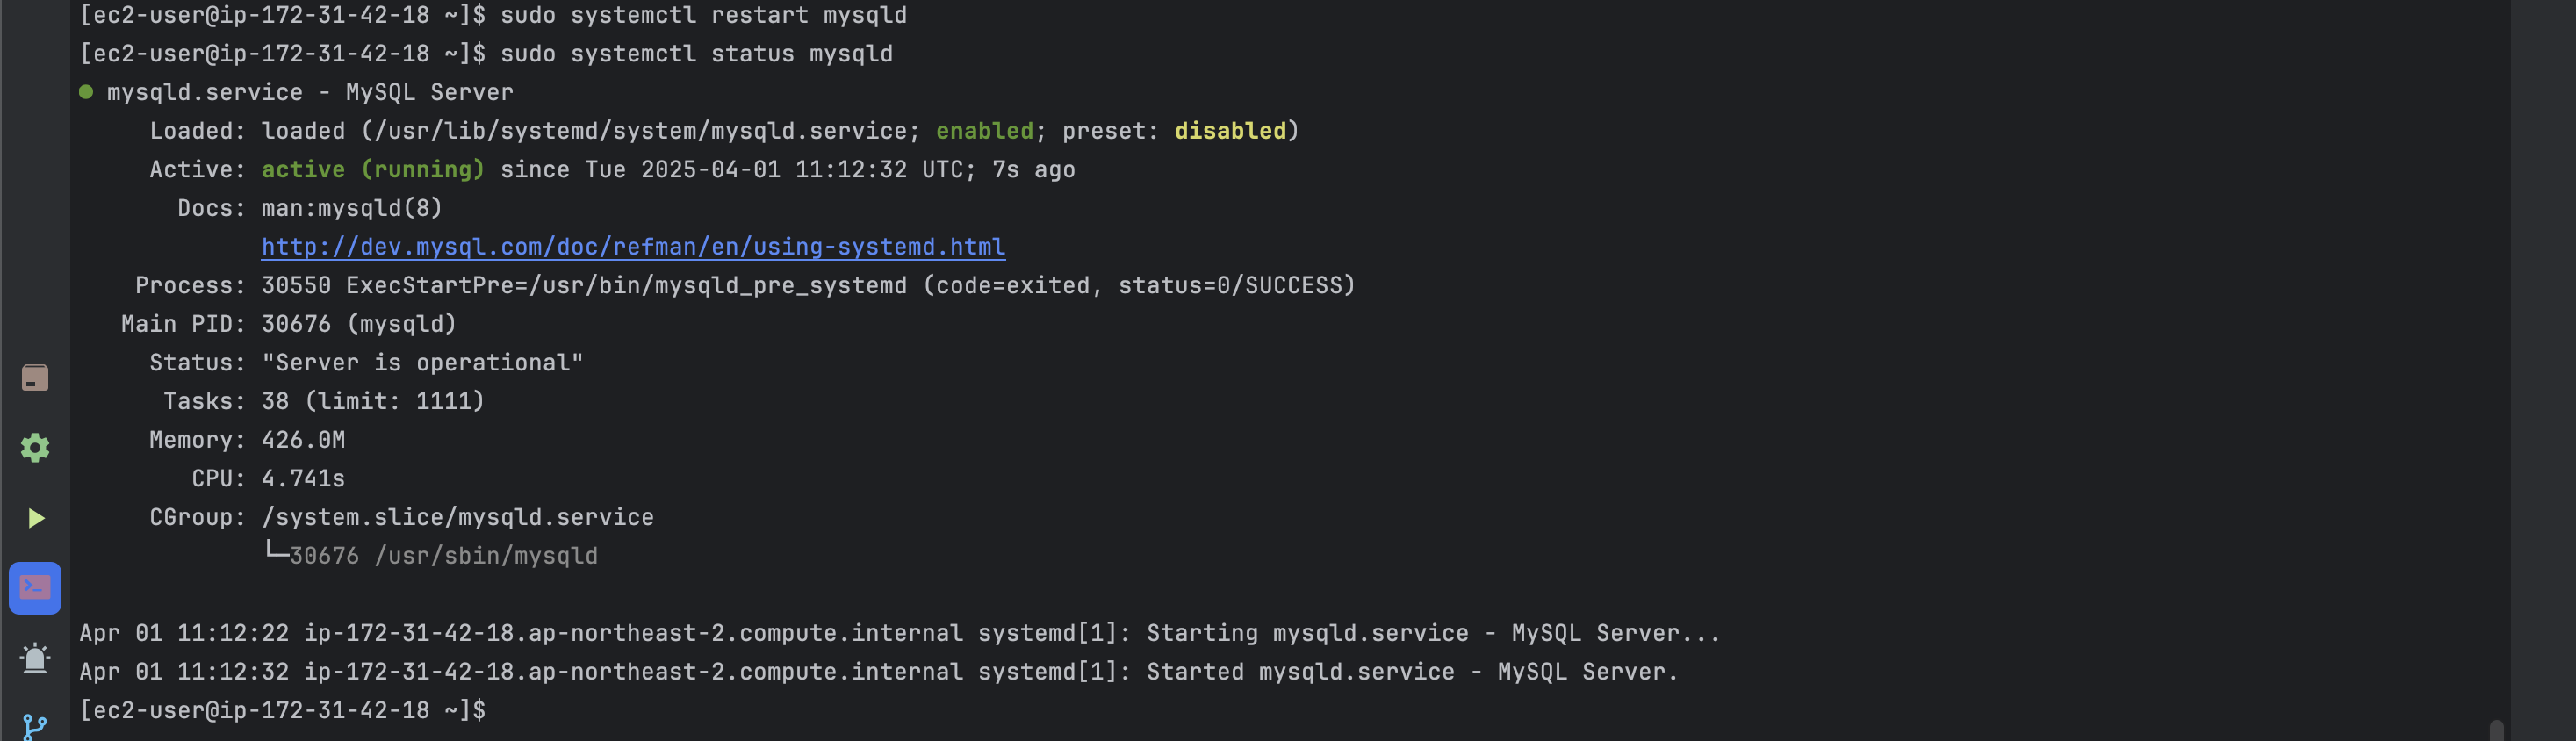The height and width of the screenshot is (741, 2576).
Task: Click the Main PID 30676 value
Action: coord(296,324)
